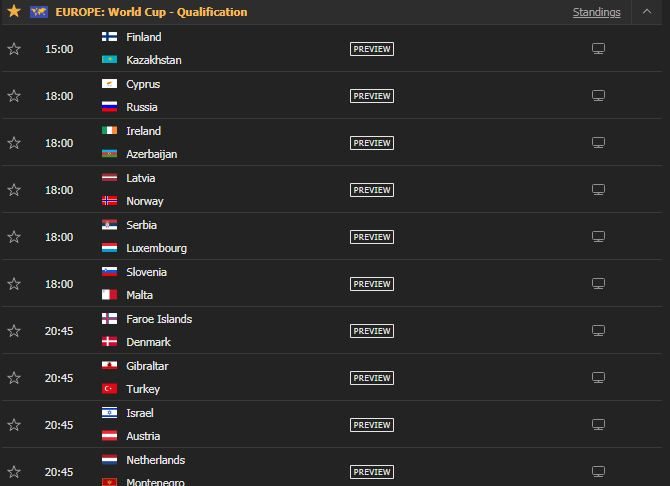Select the Denmark team name
The height and width of the screenshot is (486, 670).
tap(148, 342)
